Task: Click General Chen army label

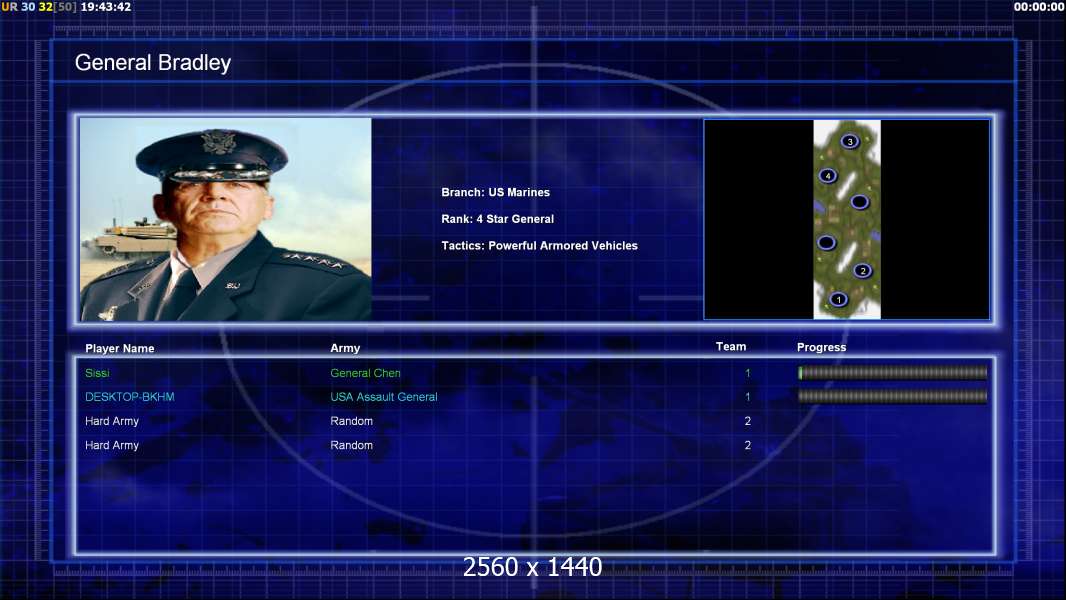Action: pyautogui.click(x=365, y=373)
